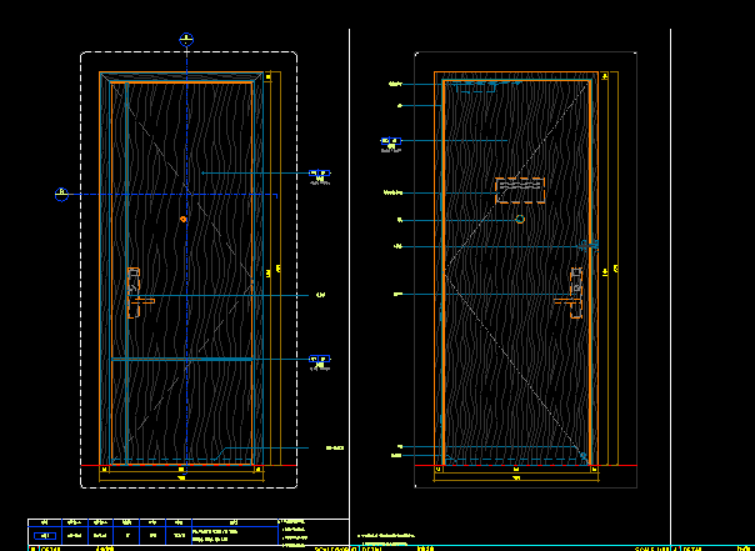The height and width of the screenshot is (551, 755).
Task: Select the bottom leader label right of left door
Action: 335,448
